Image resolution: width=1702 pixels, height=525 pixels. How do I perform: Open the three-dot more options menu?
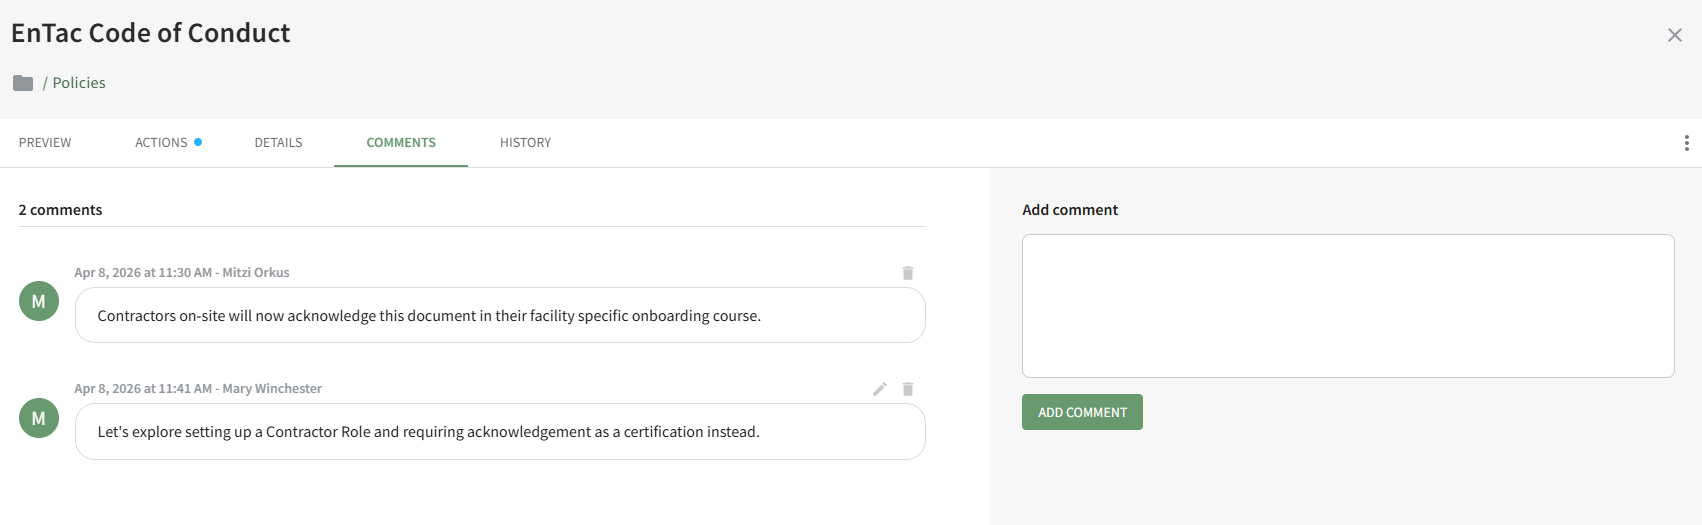(x=1686, y=143)
